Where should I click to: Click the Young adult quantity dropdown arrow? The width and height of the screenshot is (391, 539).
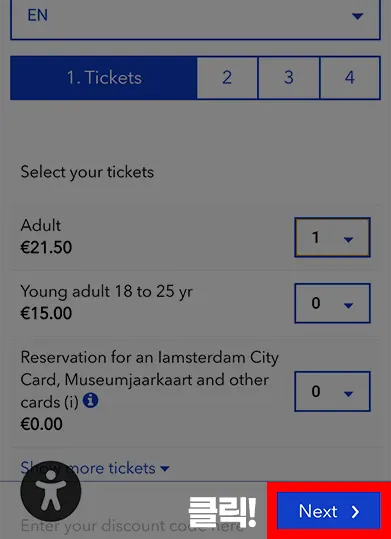(x=348, y=305)
